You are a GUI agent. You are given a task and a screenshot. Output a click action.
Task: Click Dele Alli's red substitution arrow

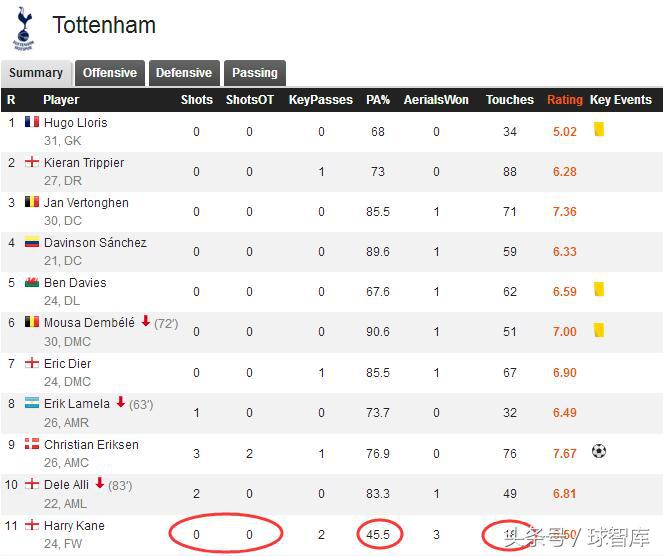pyautogui.click(x=100, y=483)
